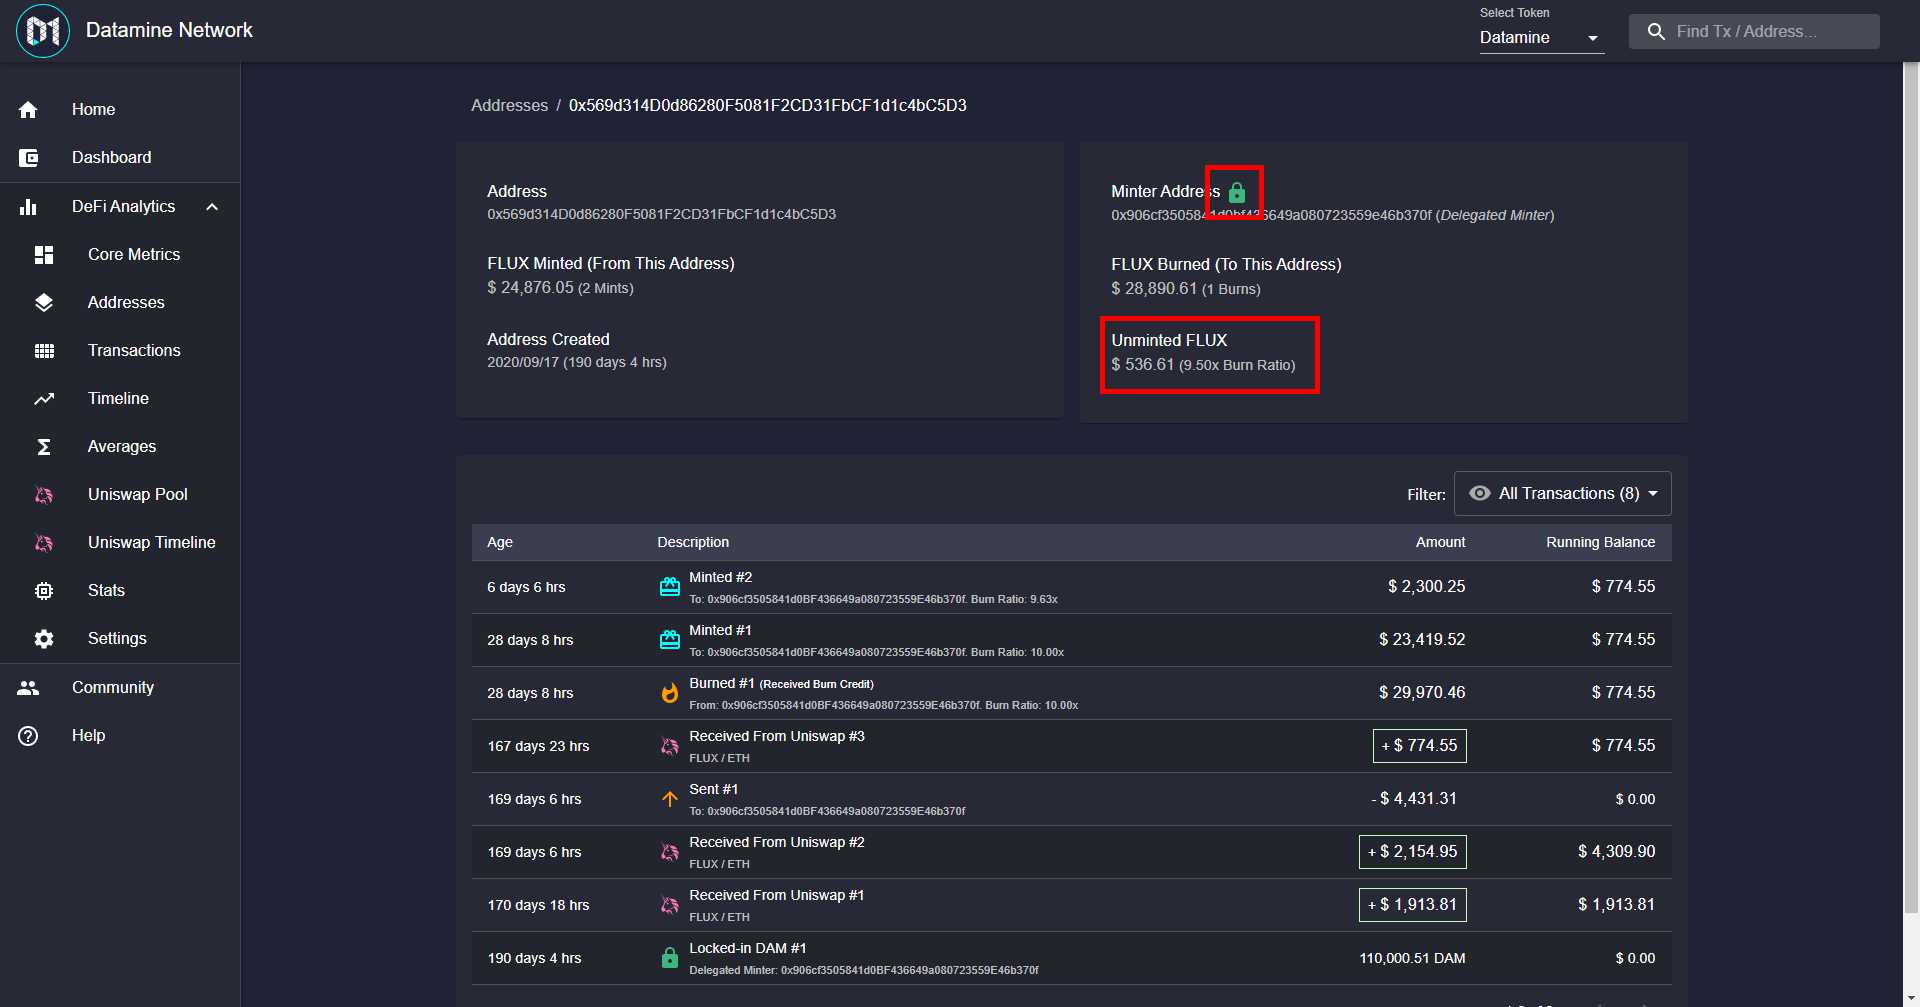Click the Dashboard wallet icon
The image size is (1920, 1007).
28,158
